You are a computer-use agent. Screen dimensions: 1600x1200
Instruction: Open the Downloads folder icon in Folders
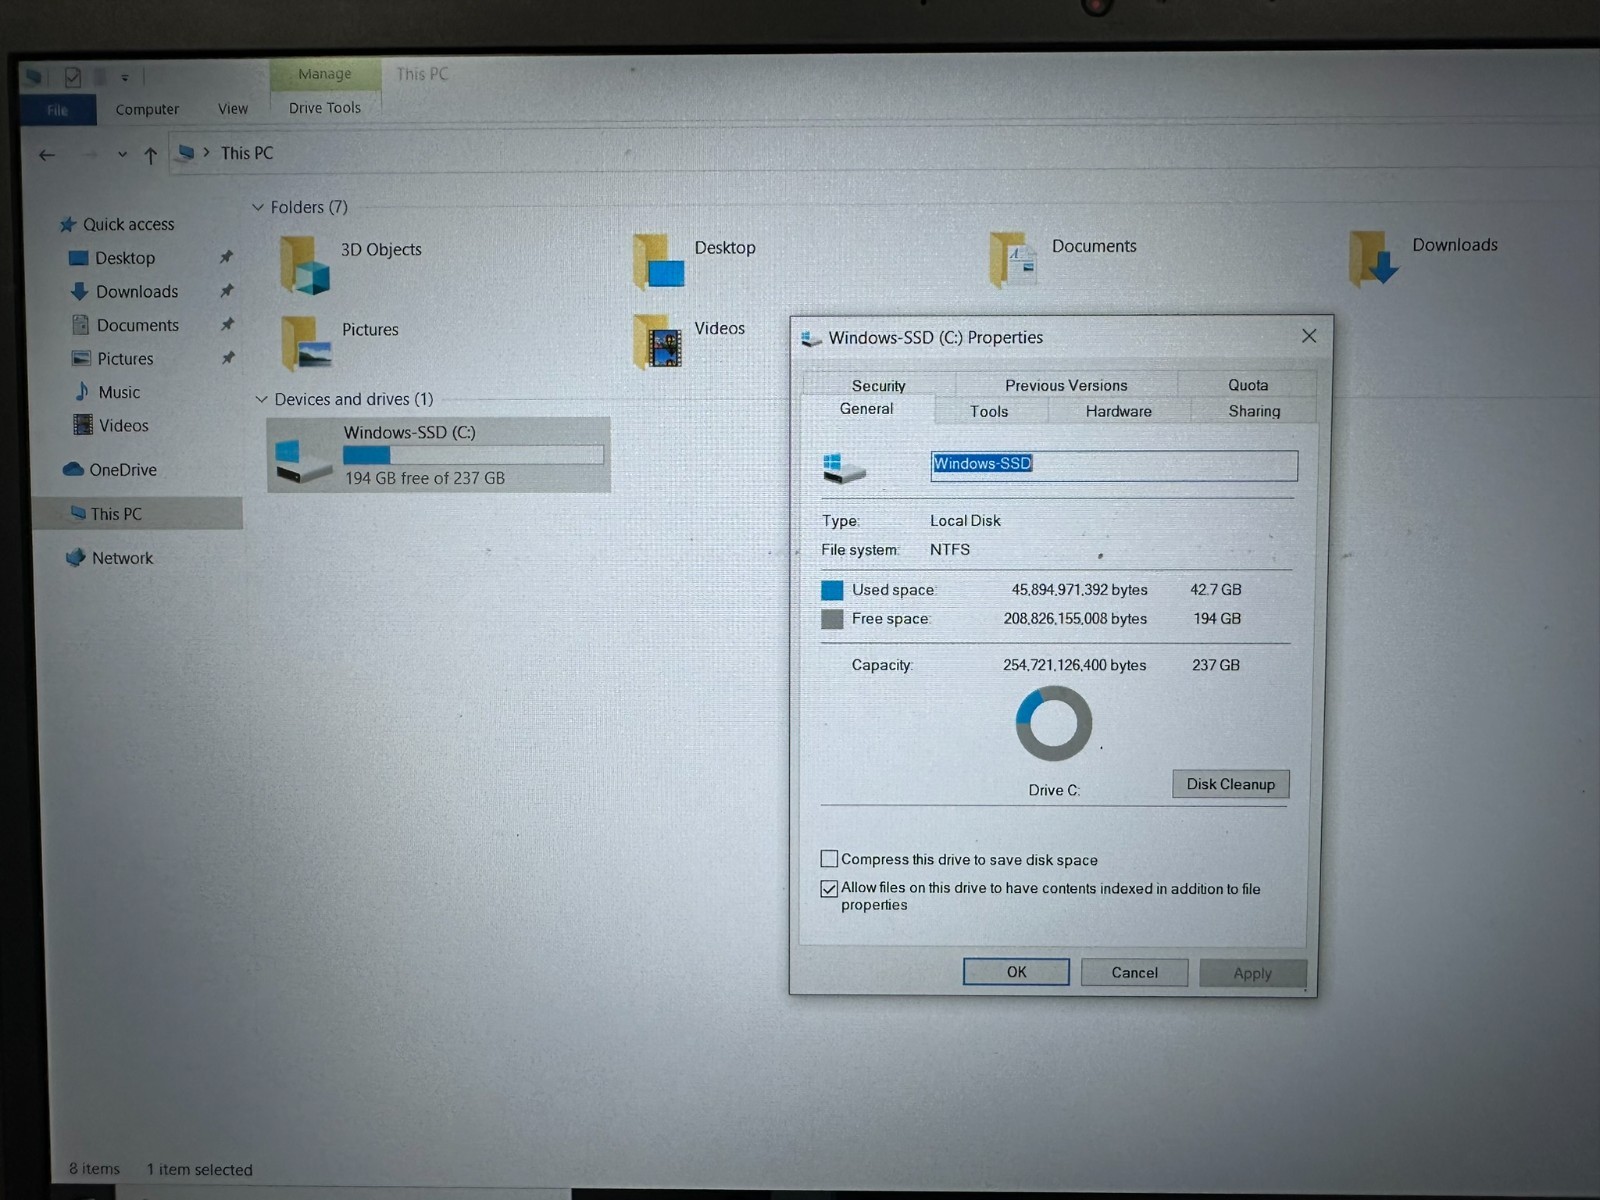(x=1374, y=258)
